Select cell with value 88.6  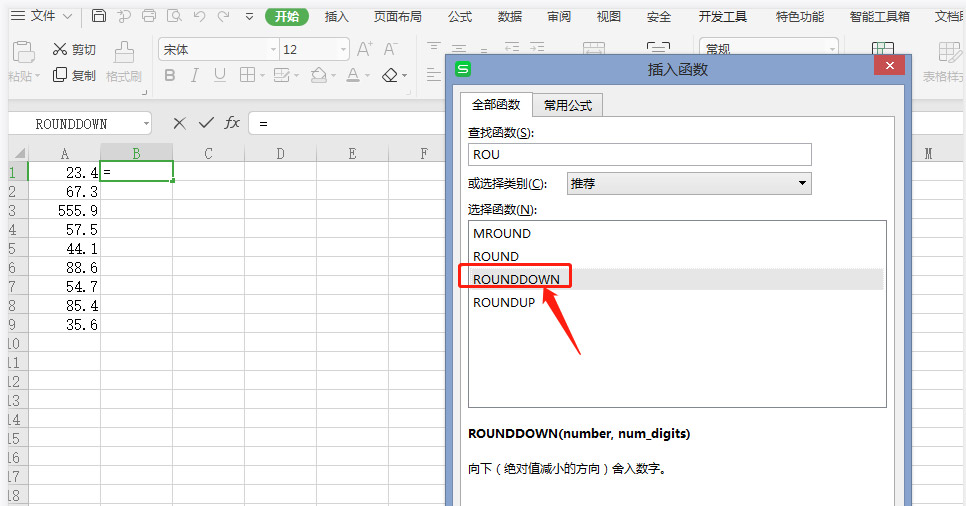click(64, 267)
